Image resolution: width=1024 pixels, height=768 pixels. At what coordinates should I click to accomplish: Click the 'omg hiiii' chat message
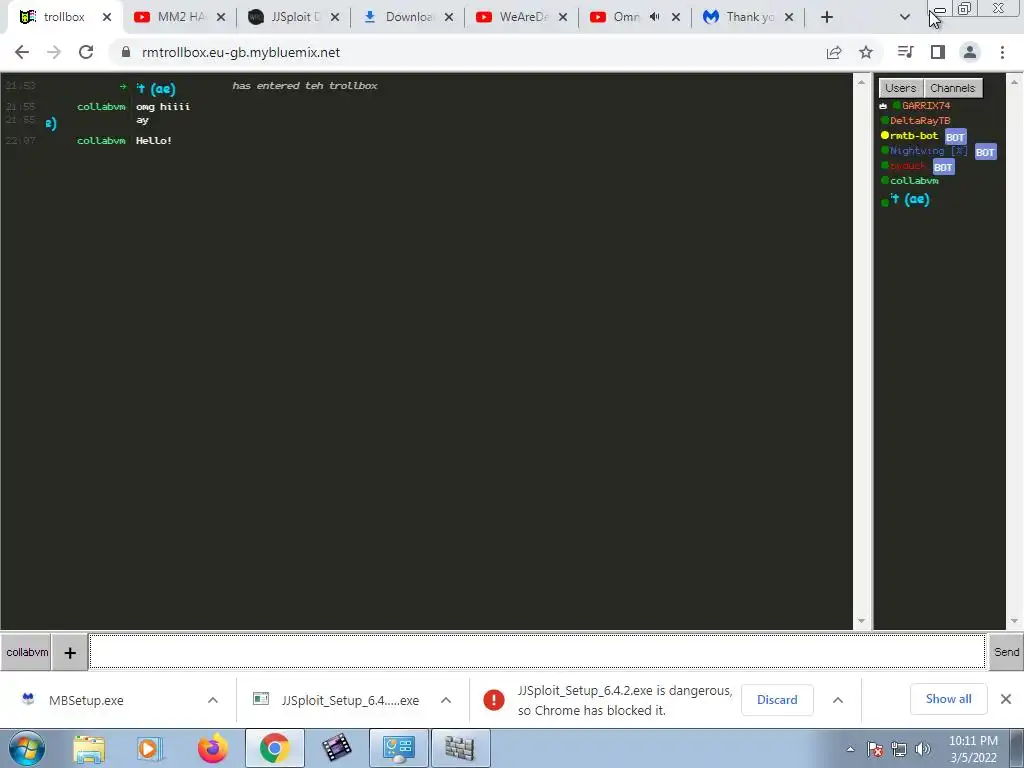coord(163,106)
